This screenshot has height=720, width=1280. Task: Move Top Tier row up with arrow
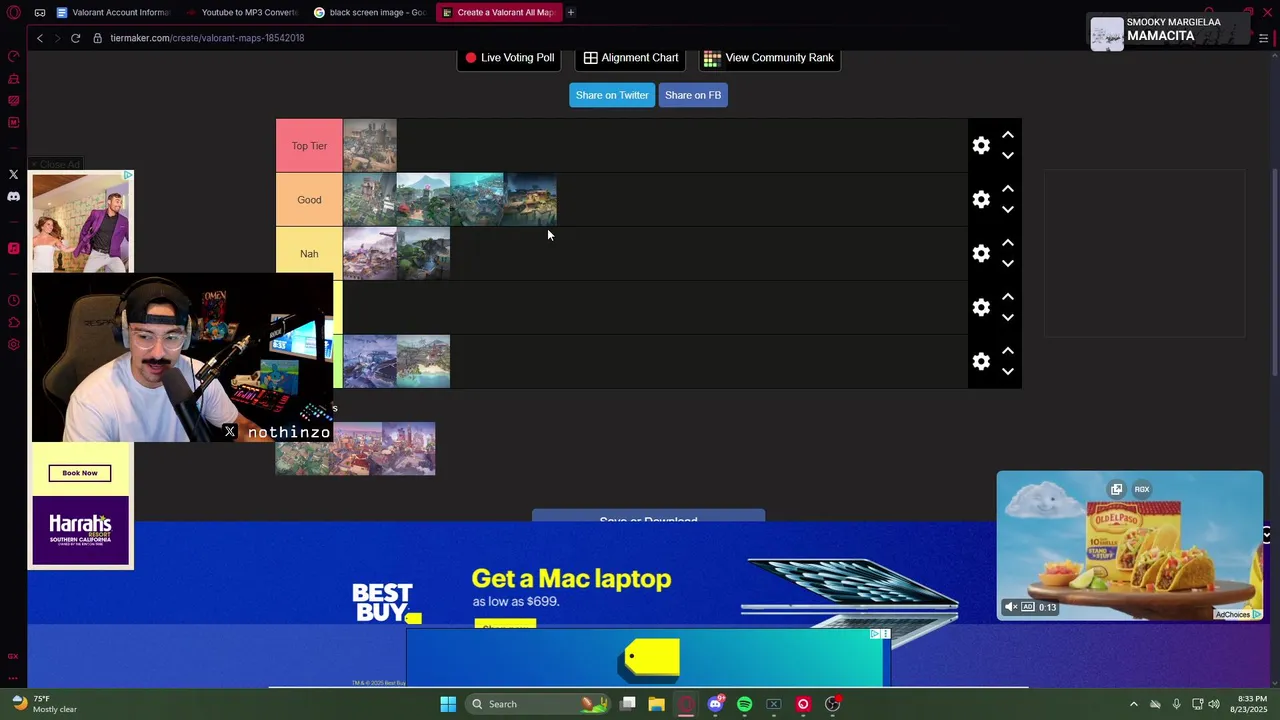pos(1008,135)
